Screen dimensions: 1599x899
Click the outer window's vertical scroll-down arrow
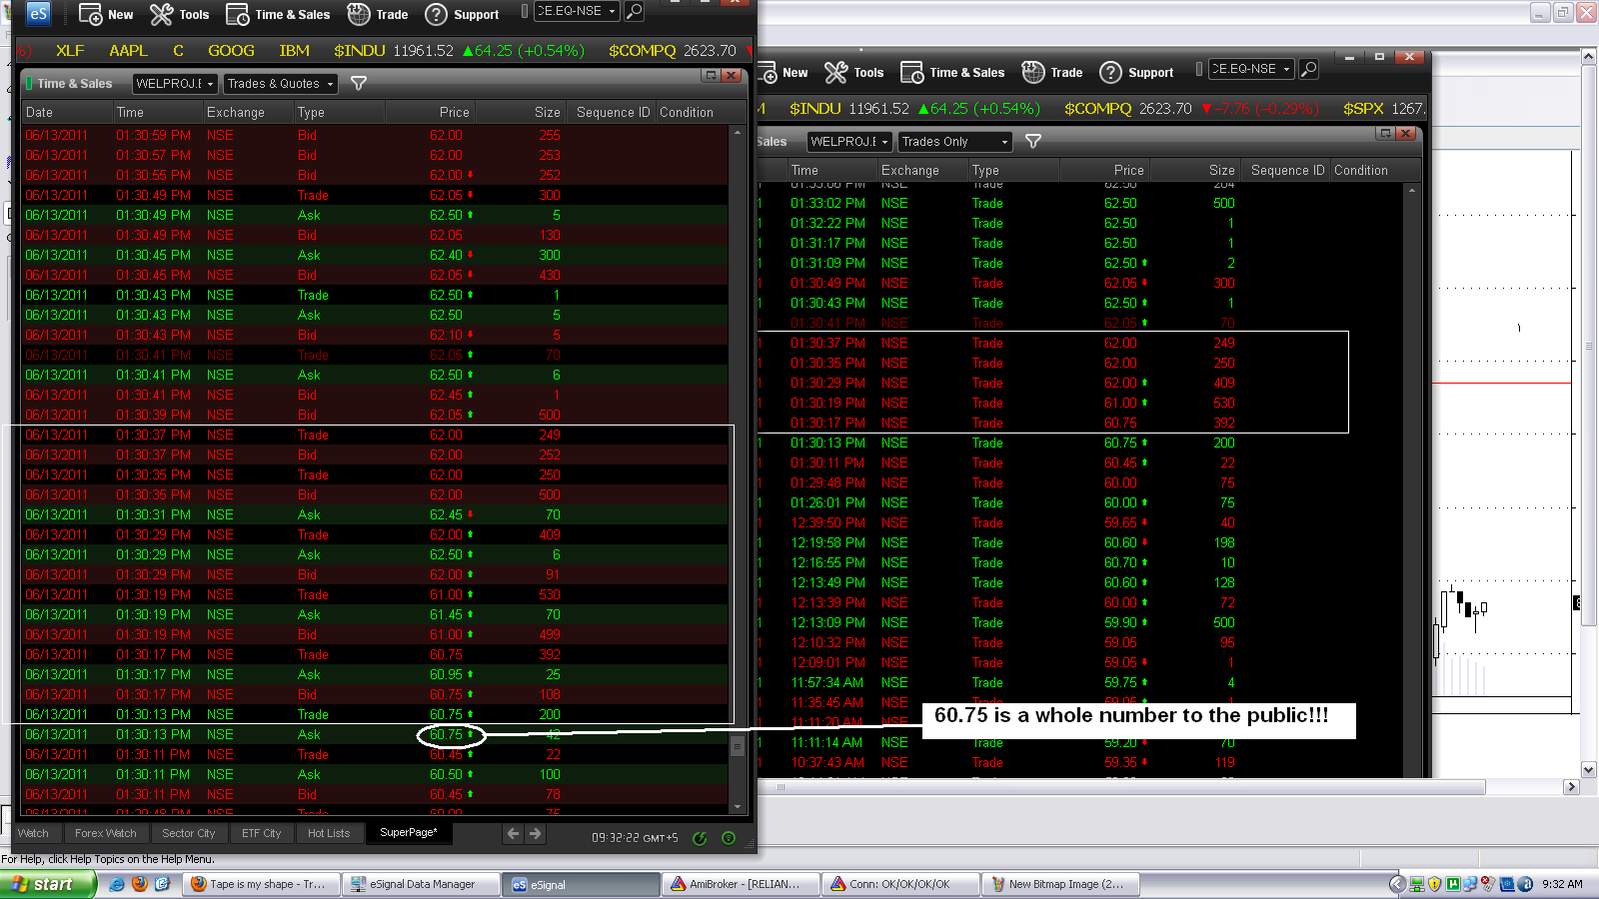pyautogui.click(x=1588, y=769)
